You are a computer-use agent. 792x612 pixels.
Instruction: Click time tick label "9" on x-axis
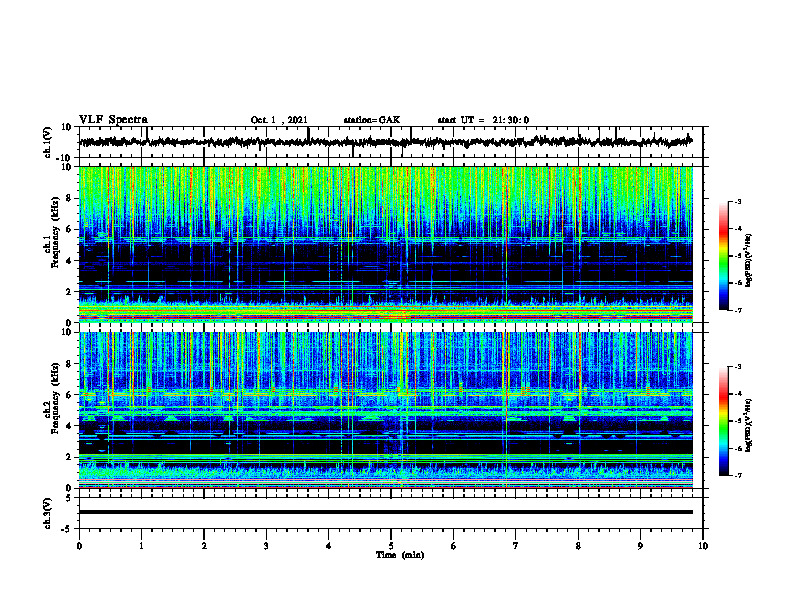(x=640, y=546)
